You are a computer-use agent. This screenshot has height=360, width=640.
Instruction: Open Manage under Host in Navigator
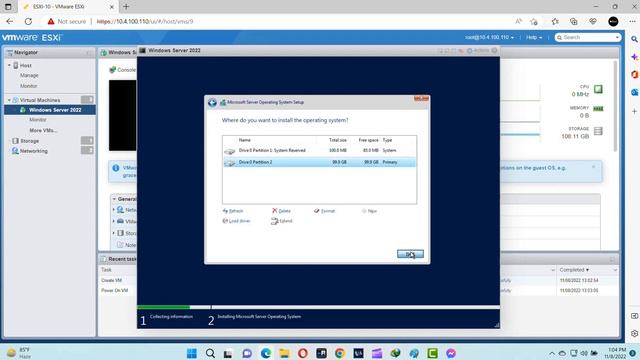click(29, 76)
